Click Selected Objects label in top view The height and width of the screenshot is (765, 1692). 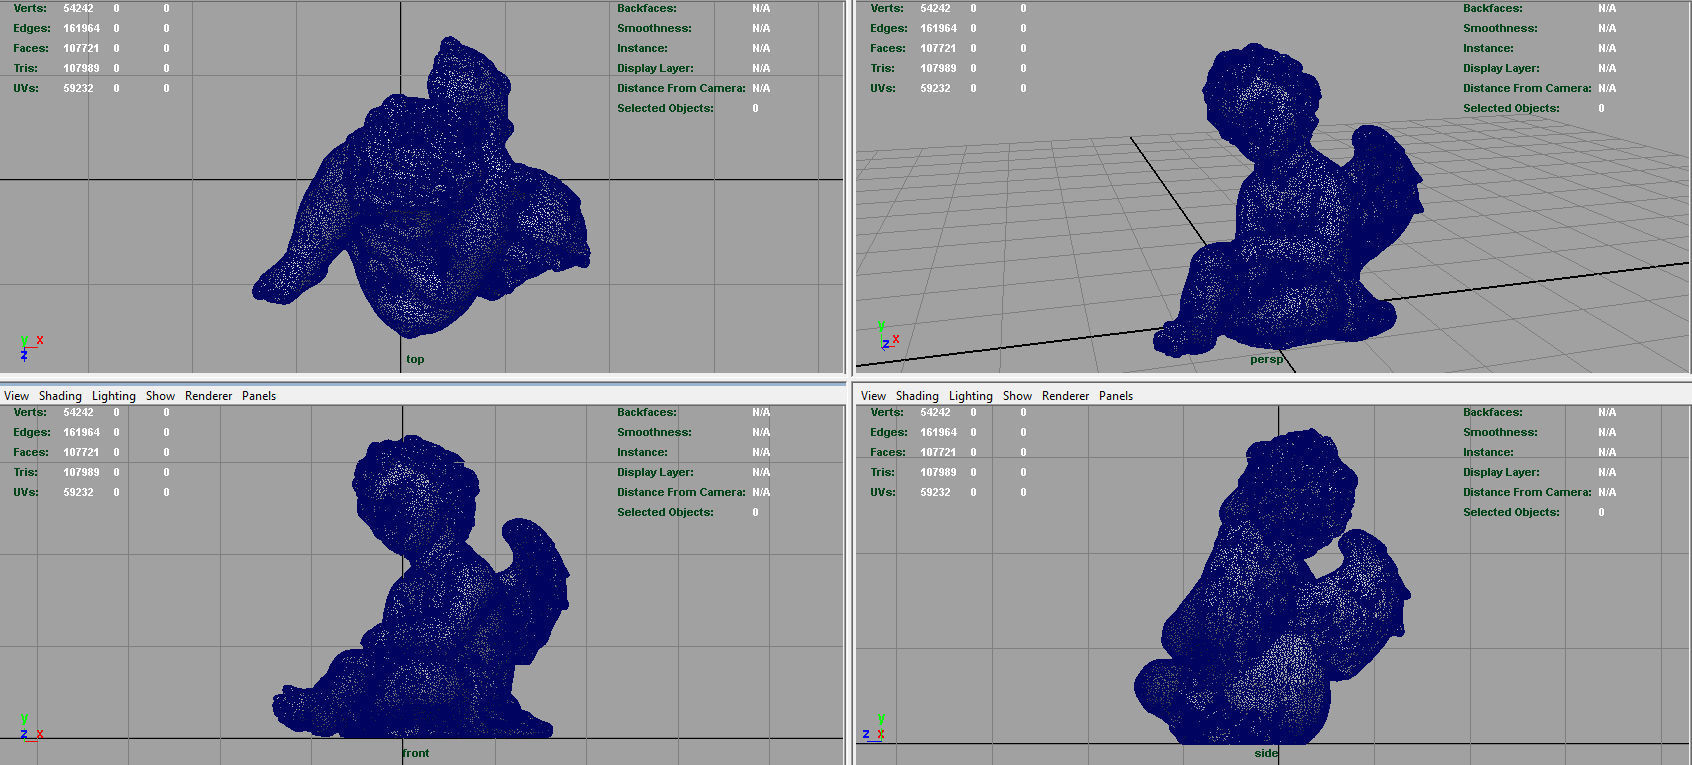click(665, 108)
